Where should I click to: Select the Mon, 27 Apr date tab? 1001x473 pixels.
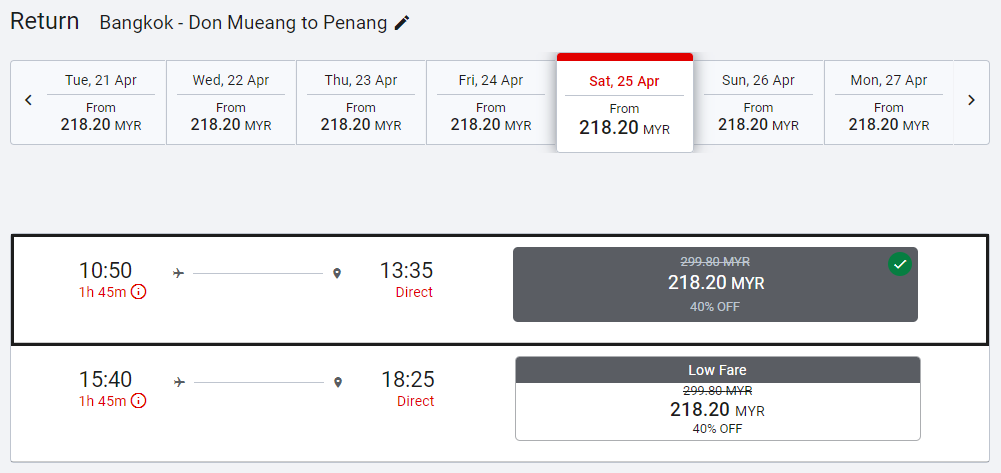point(889,103)
